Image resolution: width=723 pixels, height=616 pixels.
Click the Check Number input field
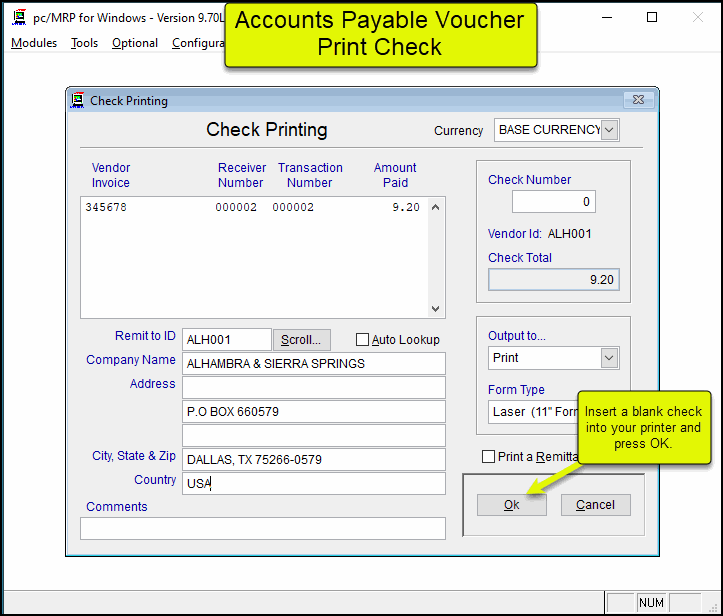553,202
